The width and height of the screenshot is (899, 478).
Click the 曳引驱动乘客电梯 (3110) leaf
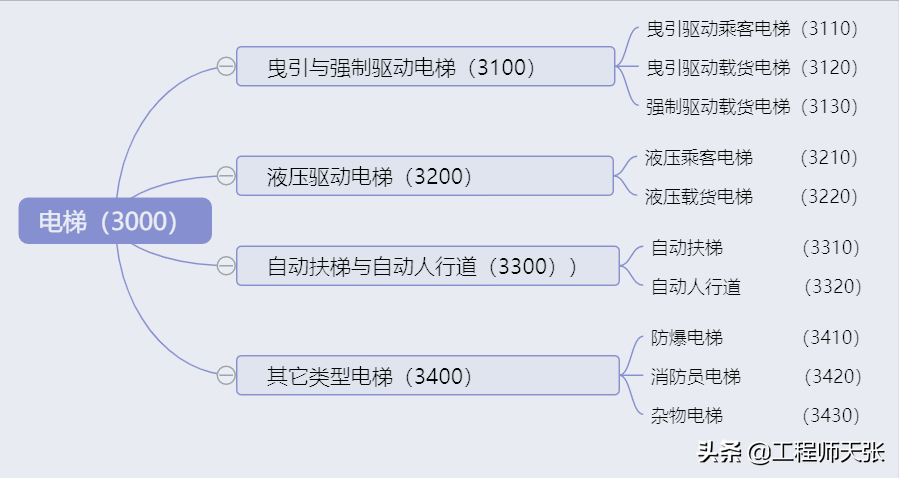(x=752, y=29)
